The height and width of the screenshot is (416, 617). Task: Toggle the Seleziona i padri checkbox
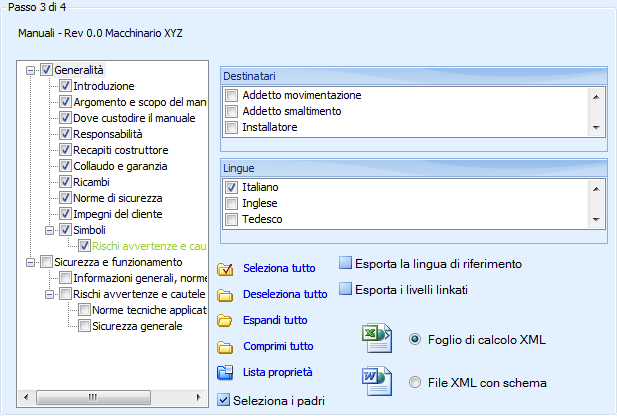coord(223,400)
